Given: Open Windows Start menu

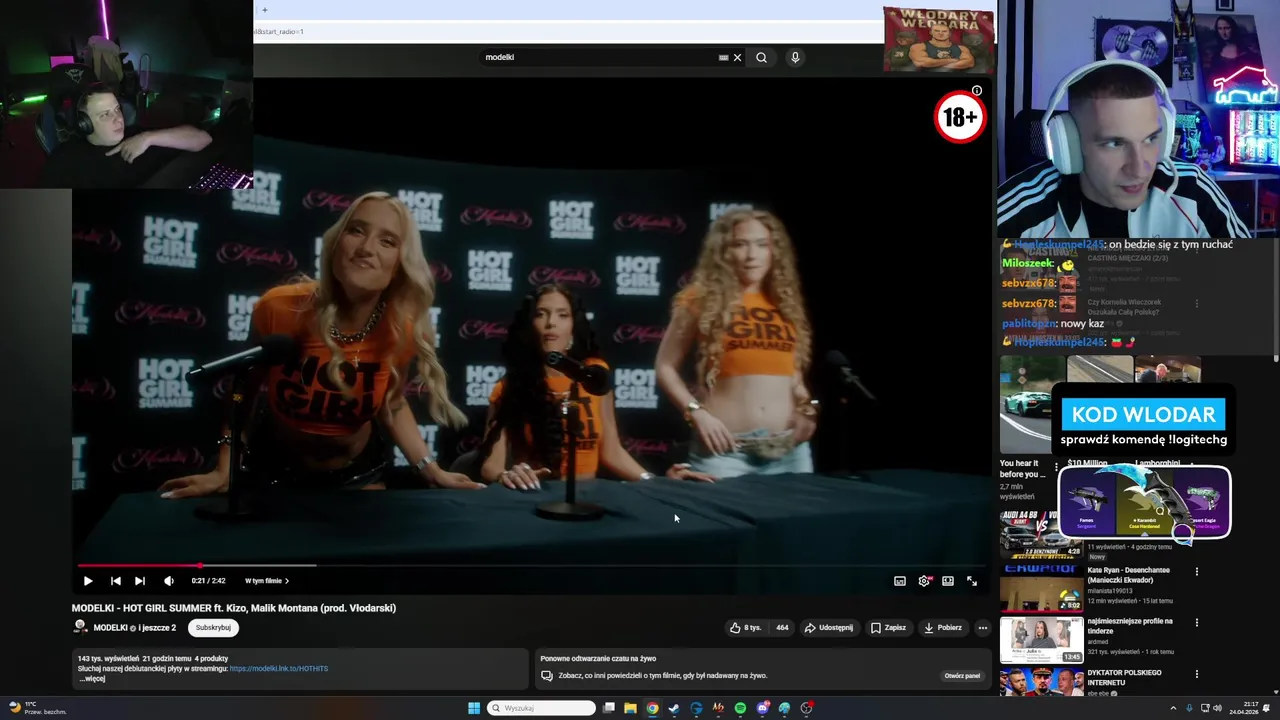Looking at the screenshot, I should point(474,708).
